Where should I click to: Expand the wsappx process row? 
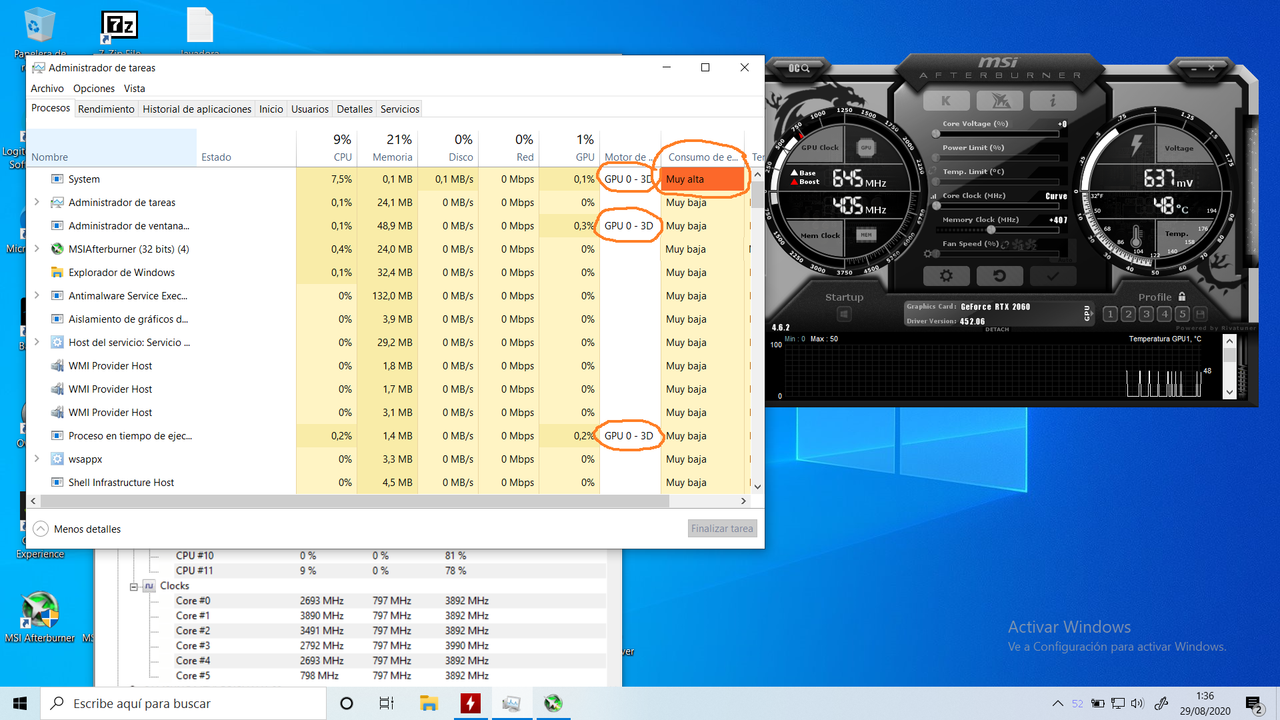click(x=37, y=459)
